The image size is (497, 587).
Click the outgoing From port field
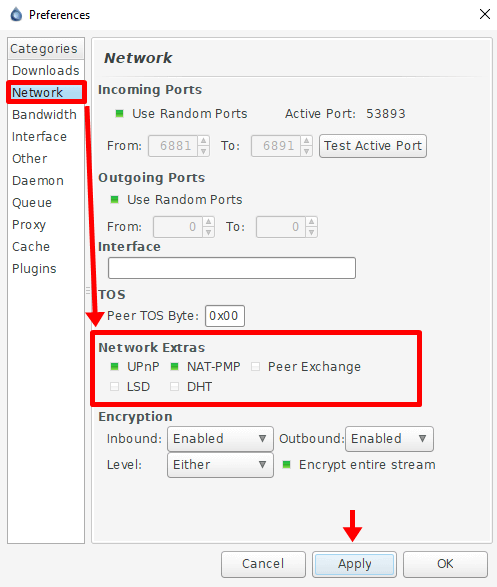[178, 227]
